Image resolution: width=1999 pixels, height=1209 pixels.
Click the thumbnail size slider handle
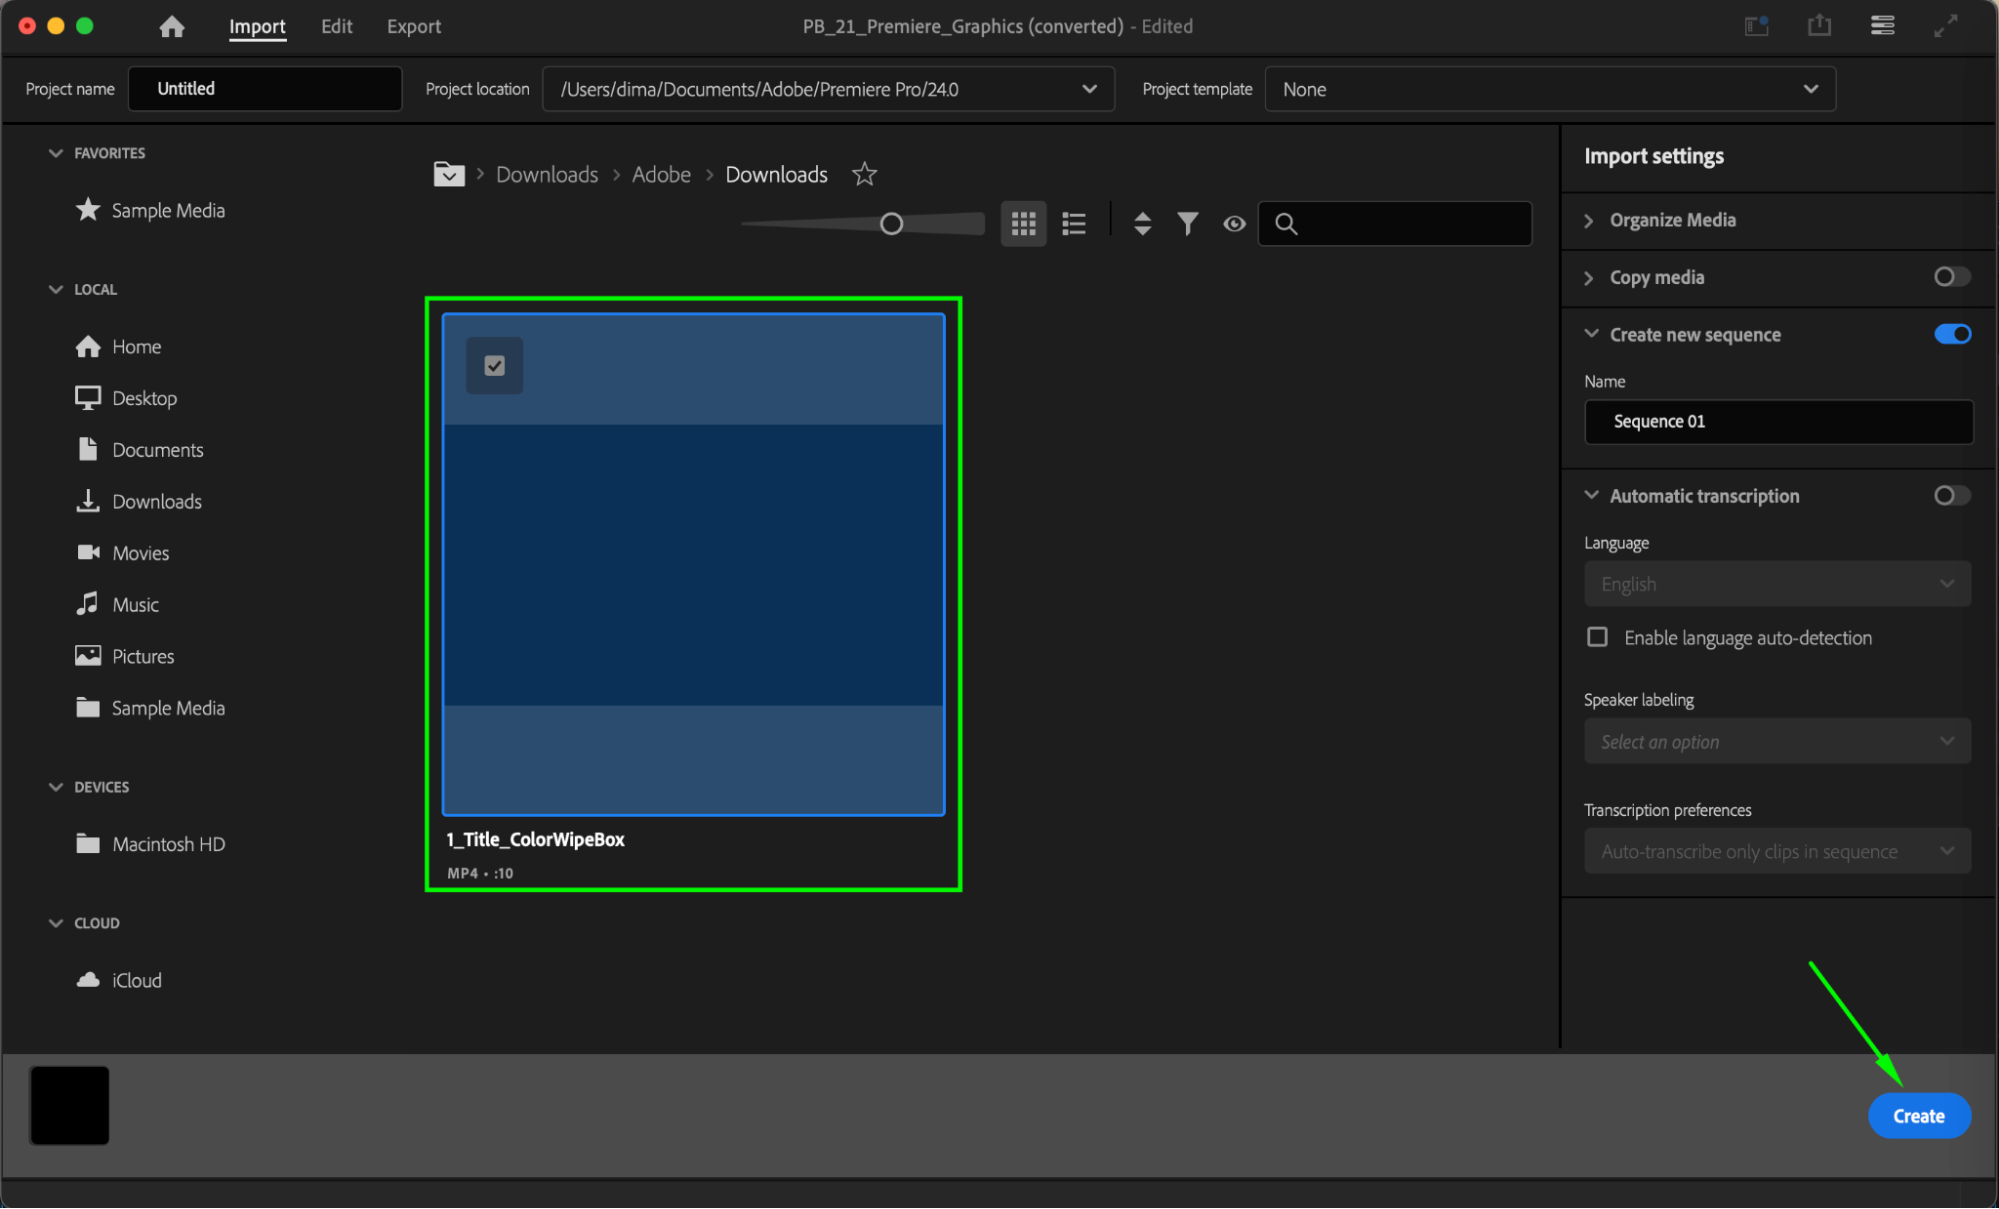pos(891,224)
